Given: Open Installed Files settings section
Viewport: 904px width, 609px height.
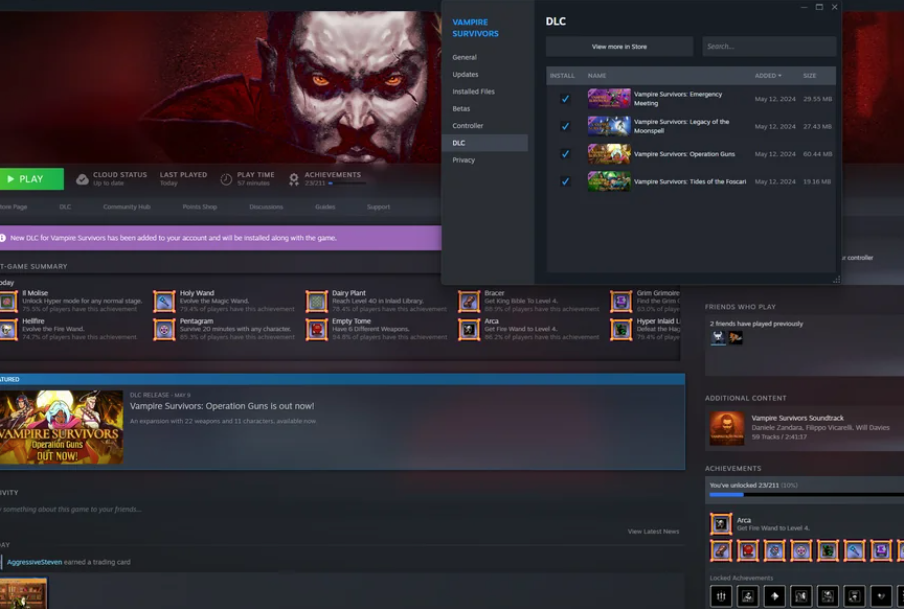Looking at the screenshot, I should coord(473,91).
